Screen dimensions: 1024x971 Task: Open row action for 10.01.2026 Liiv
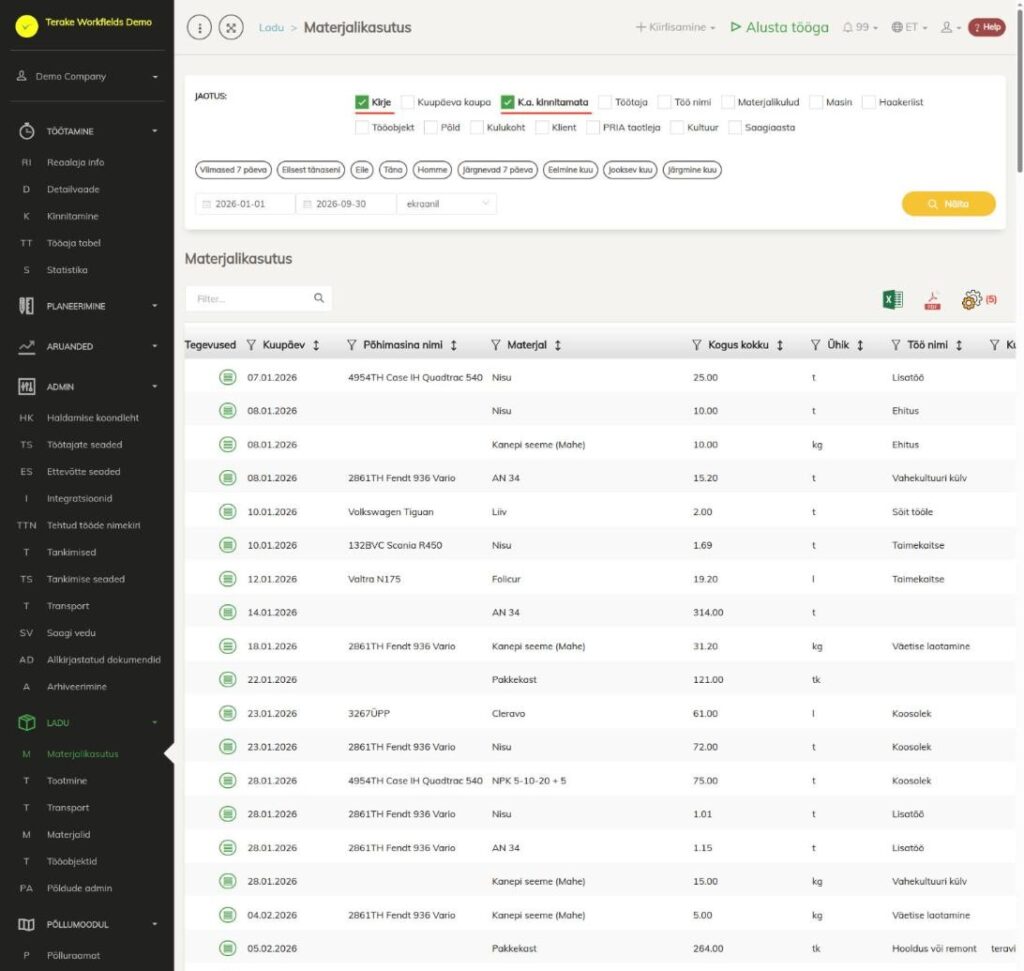[x=227, y=511]
